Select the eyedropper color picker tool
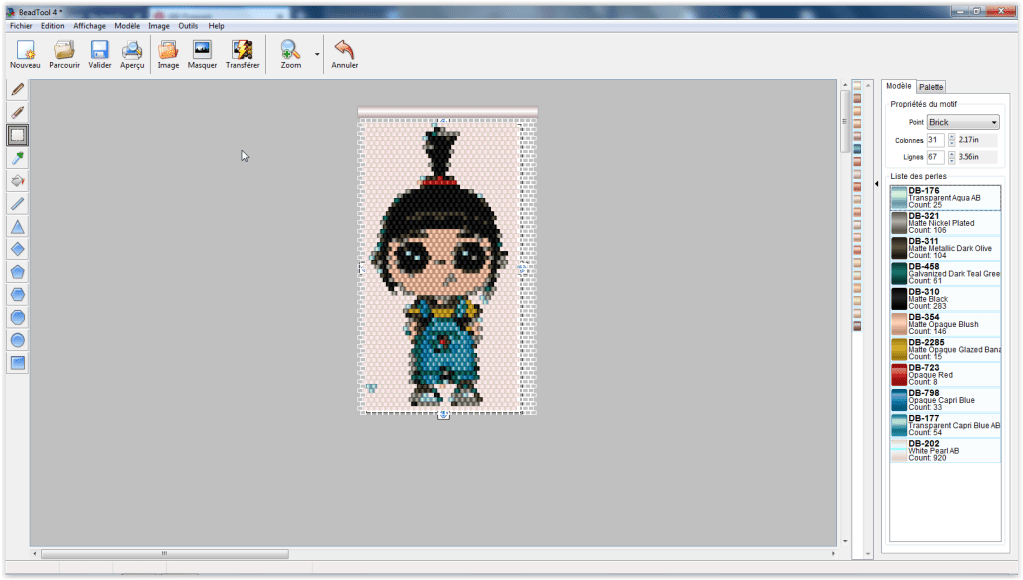This screenshot has width=1023, height=580. (x=17, y=157)
